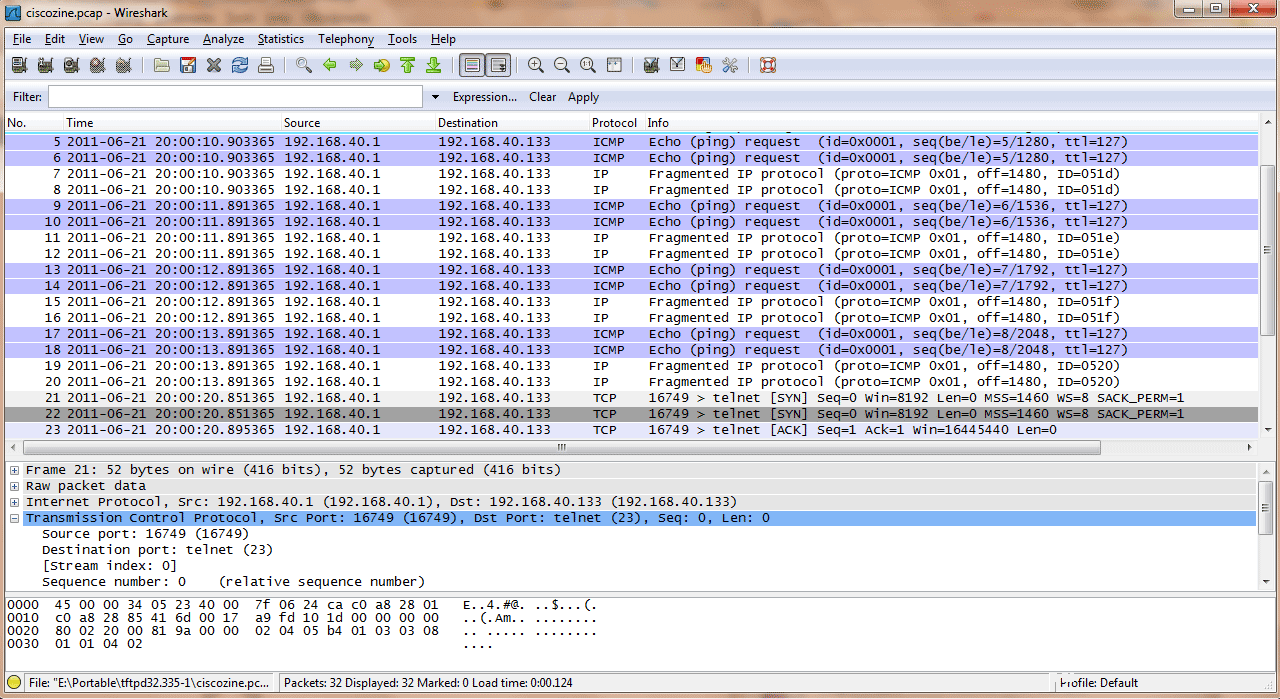Open the Go menu
1280x699 pixels.
tap(125, 39)
